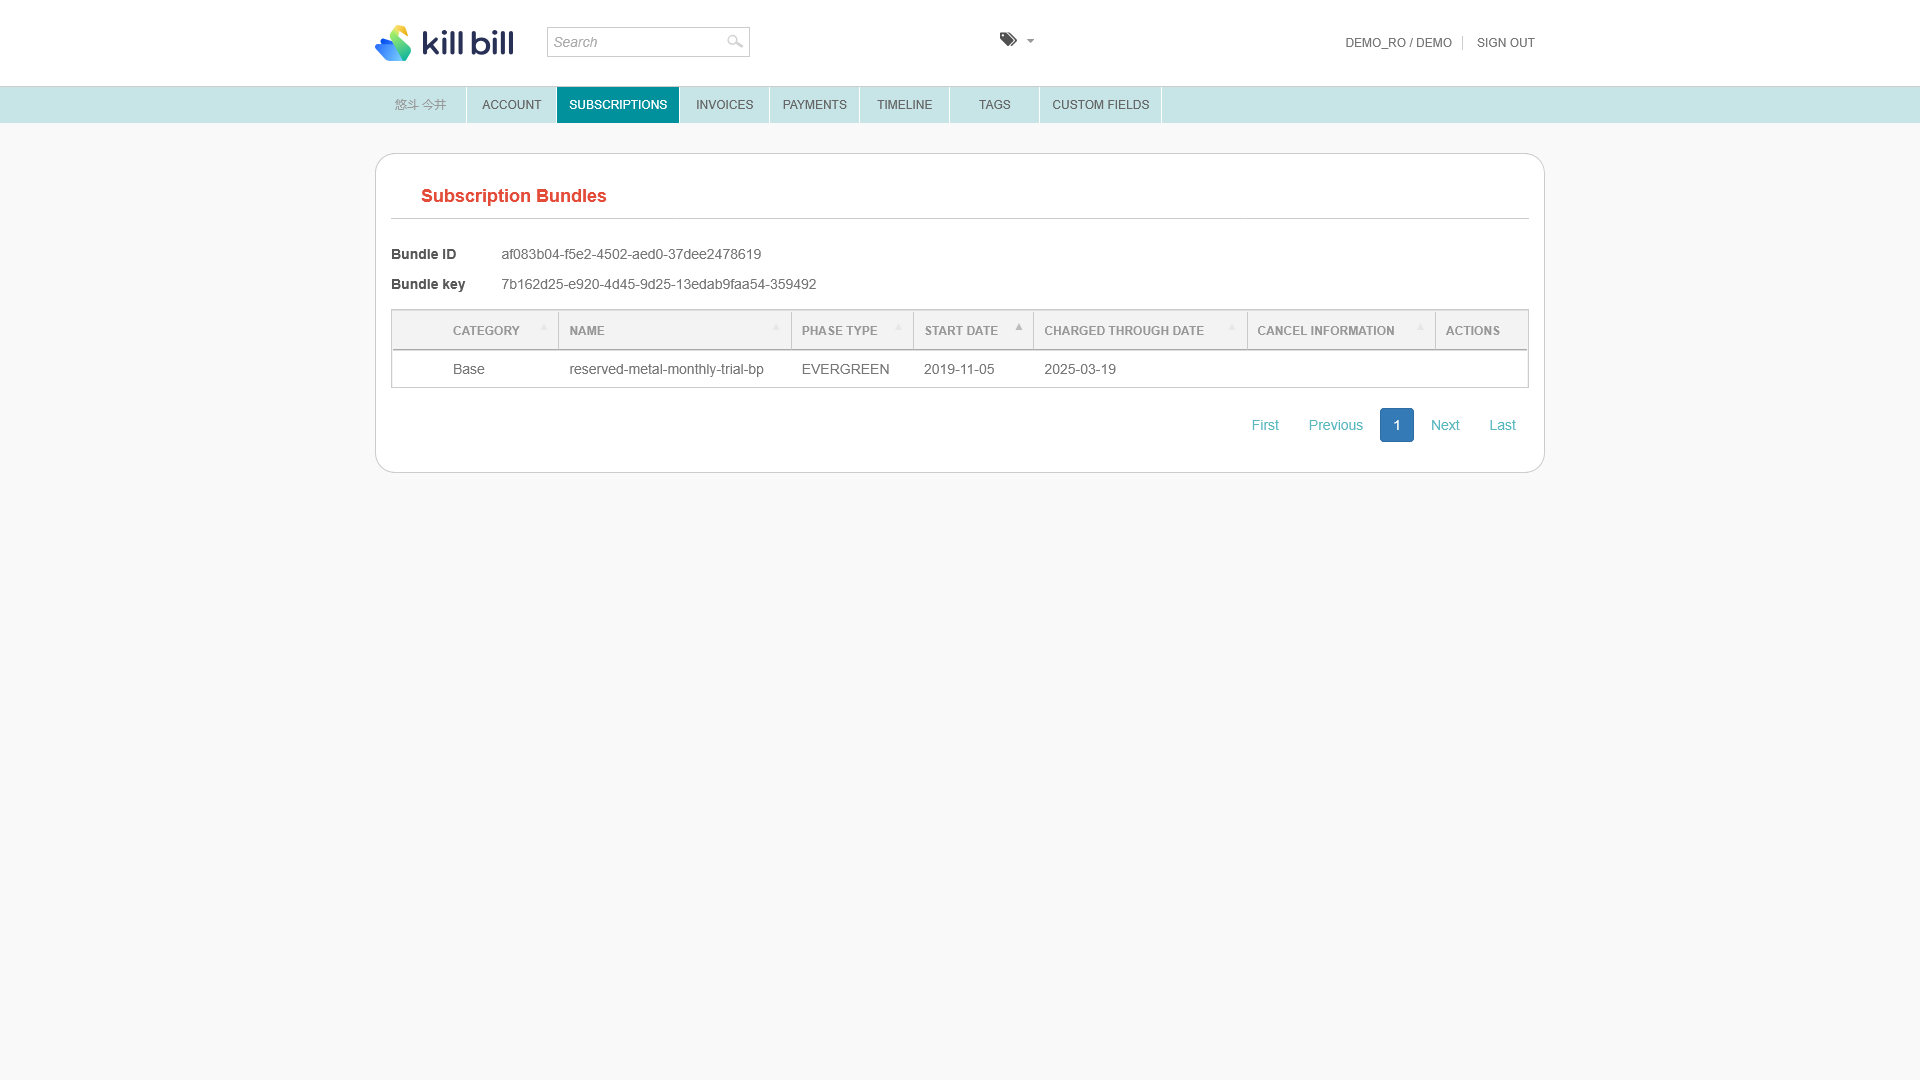Jump to the Last page

coord(1502,425)
